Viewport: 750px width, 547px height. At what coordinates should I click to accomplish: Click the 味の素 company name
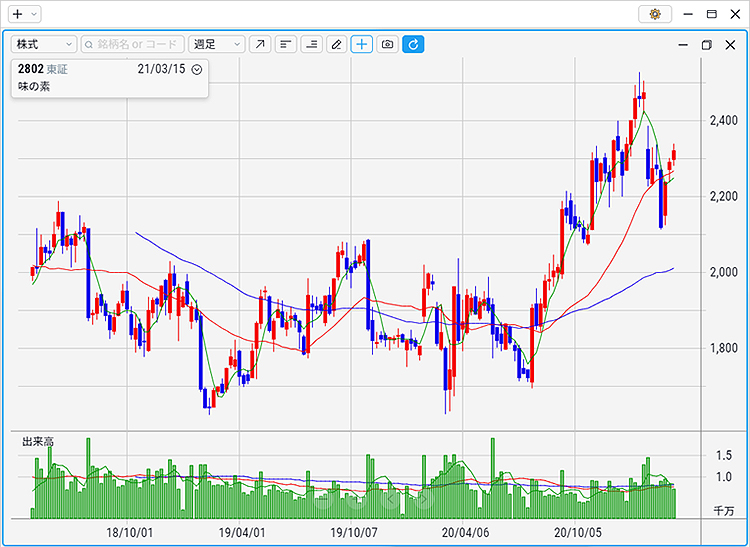pos(34,86)
